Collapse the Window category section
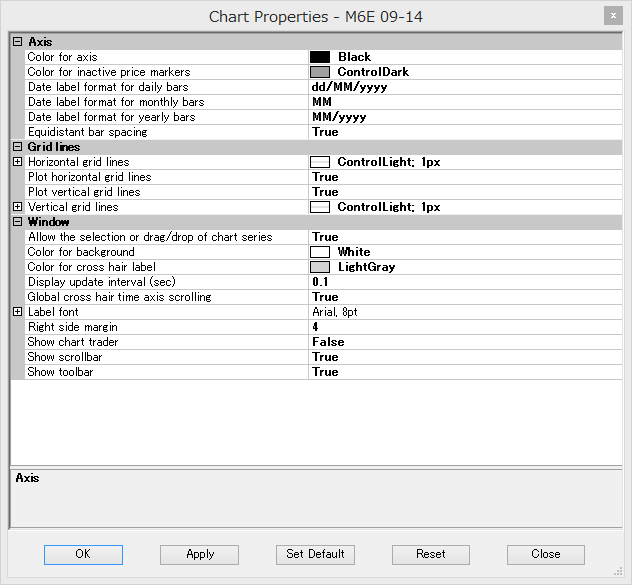This screenshot has height=585, width=632. pos(17,222)
